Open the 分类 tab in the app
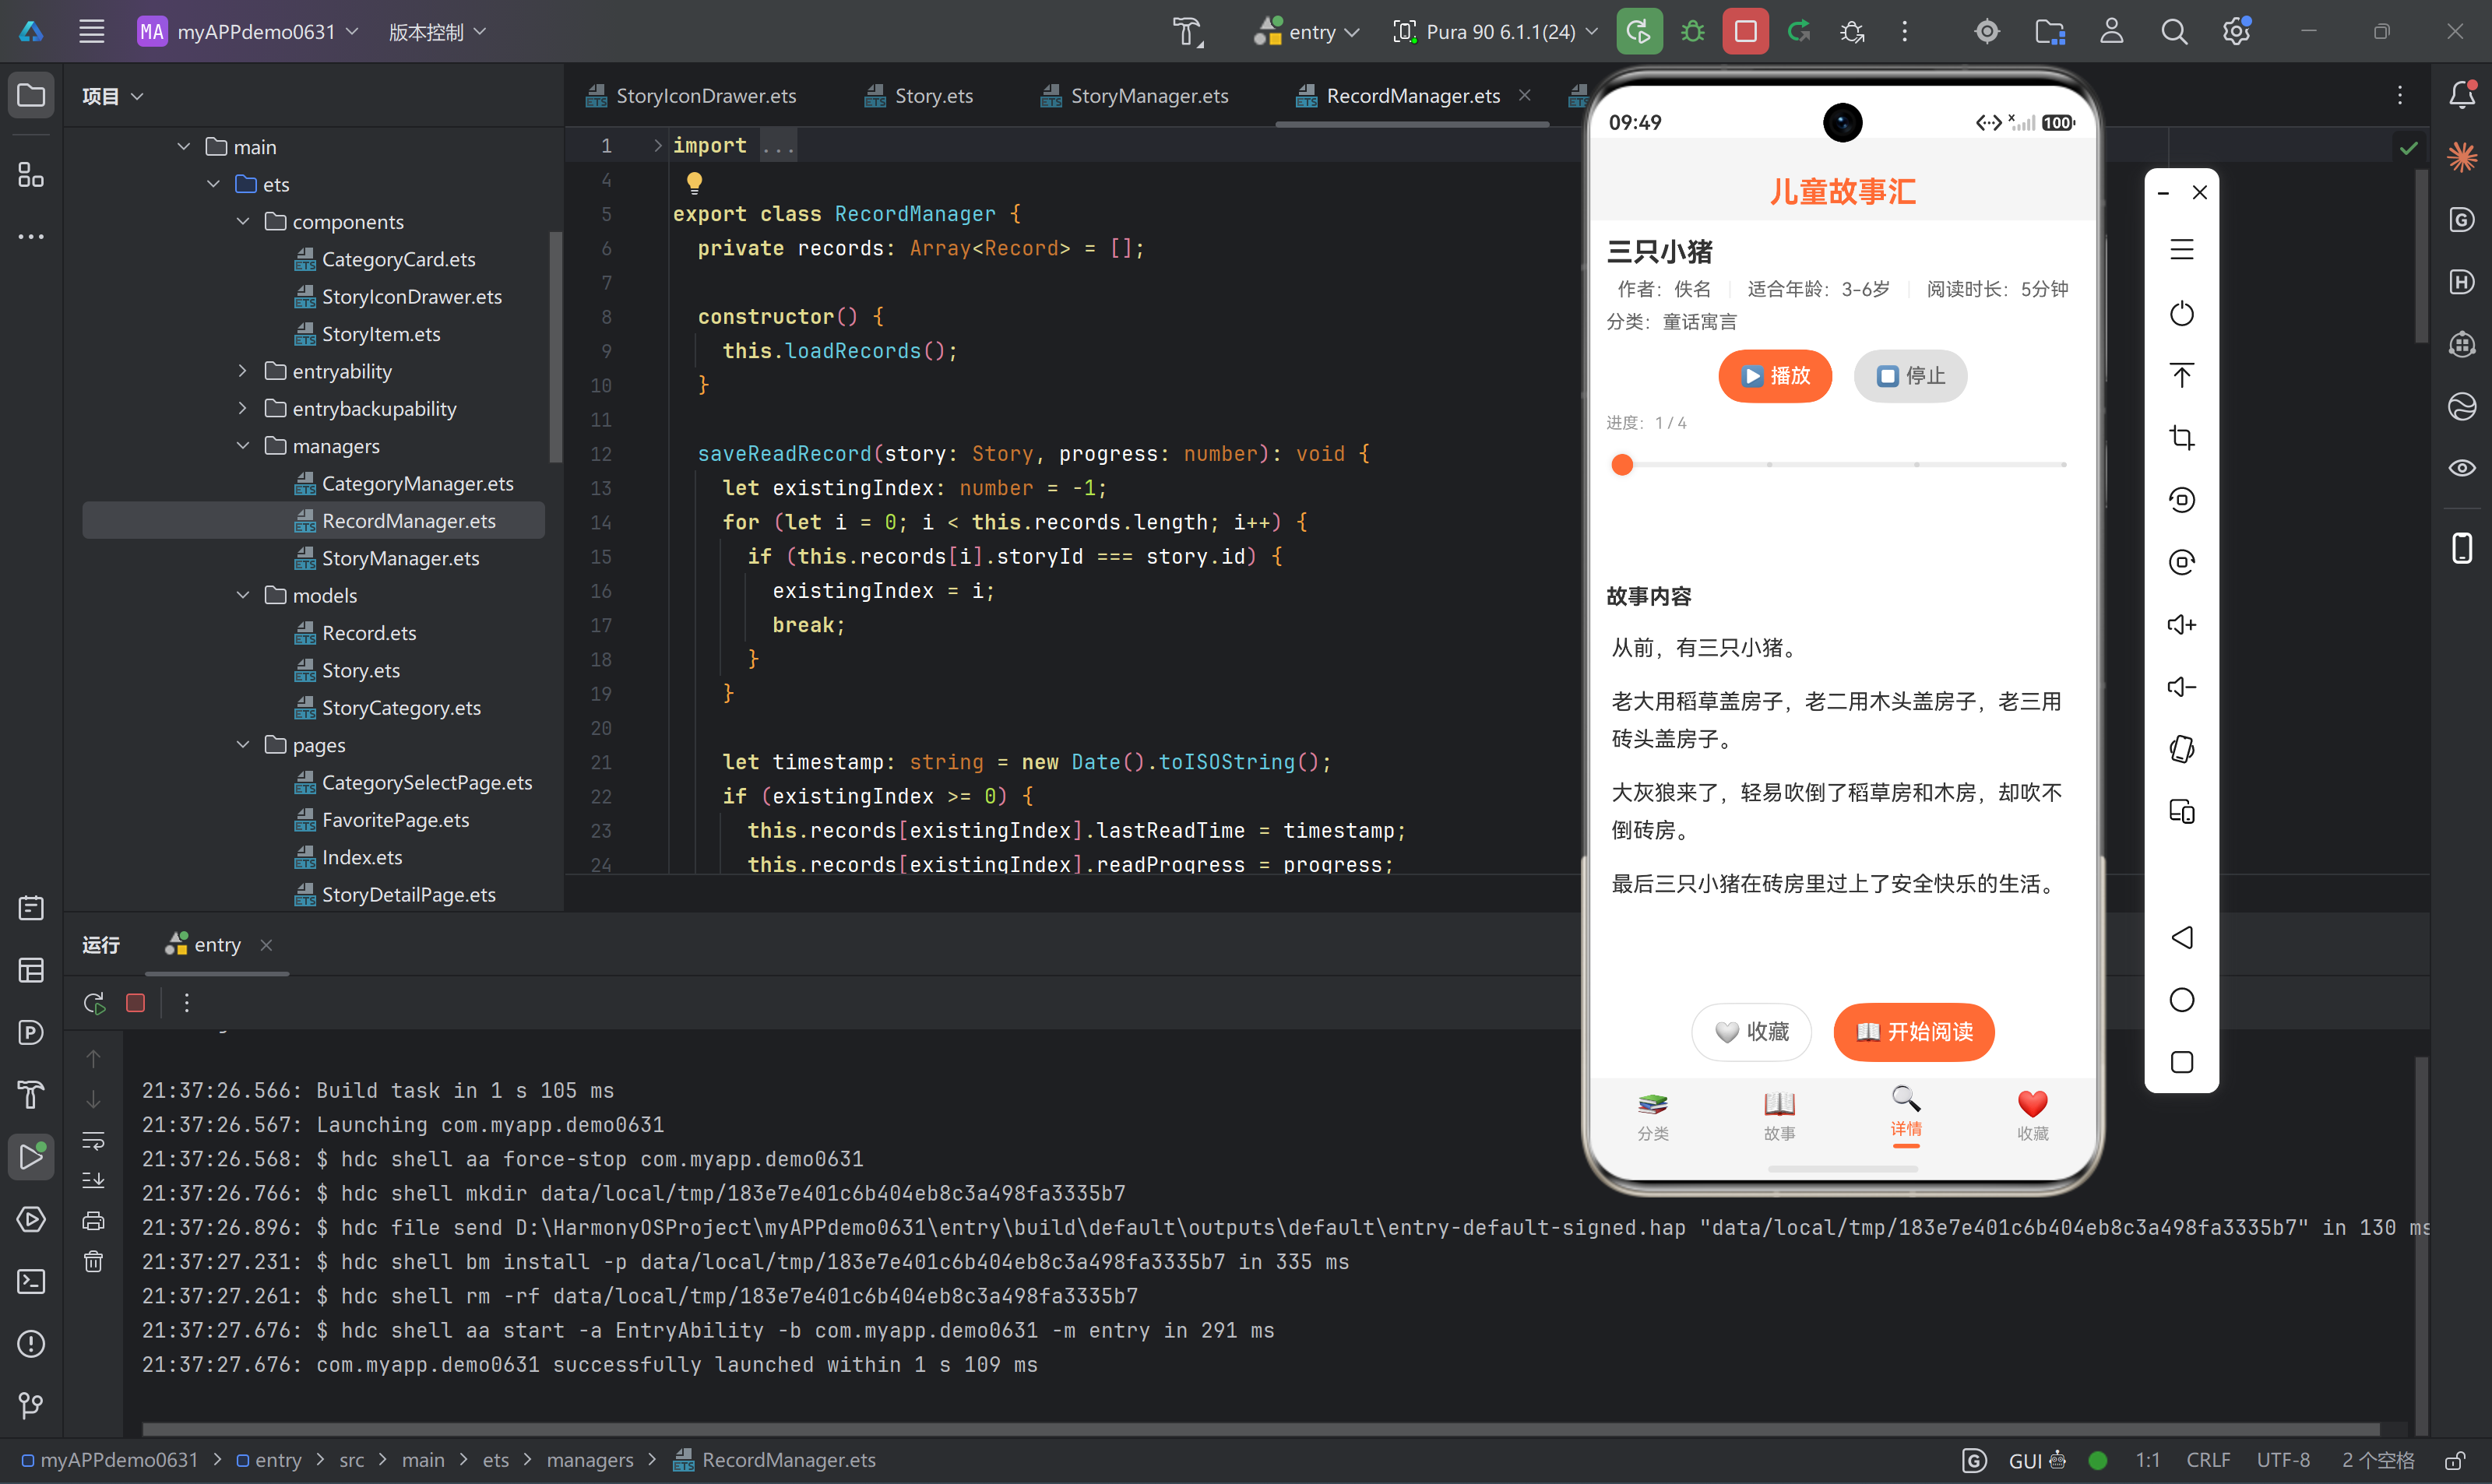 (1653, 1116)
